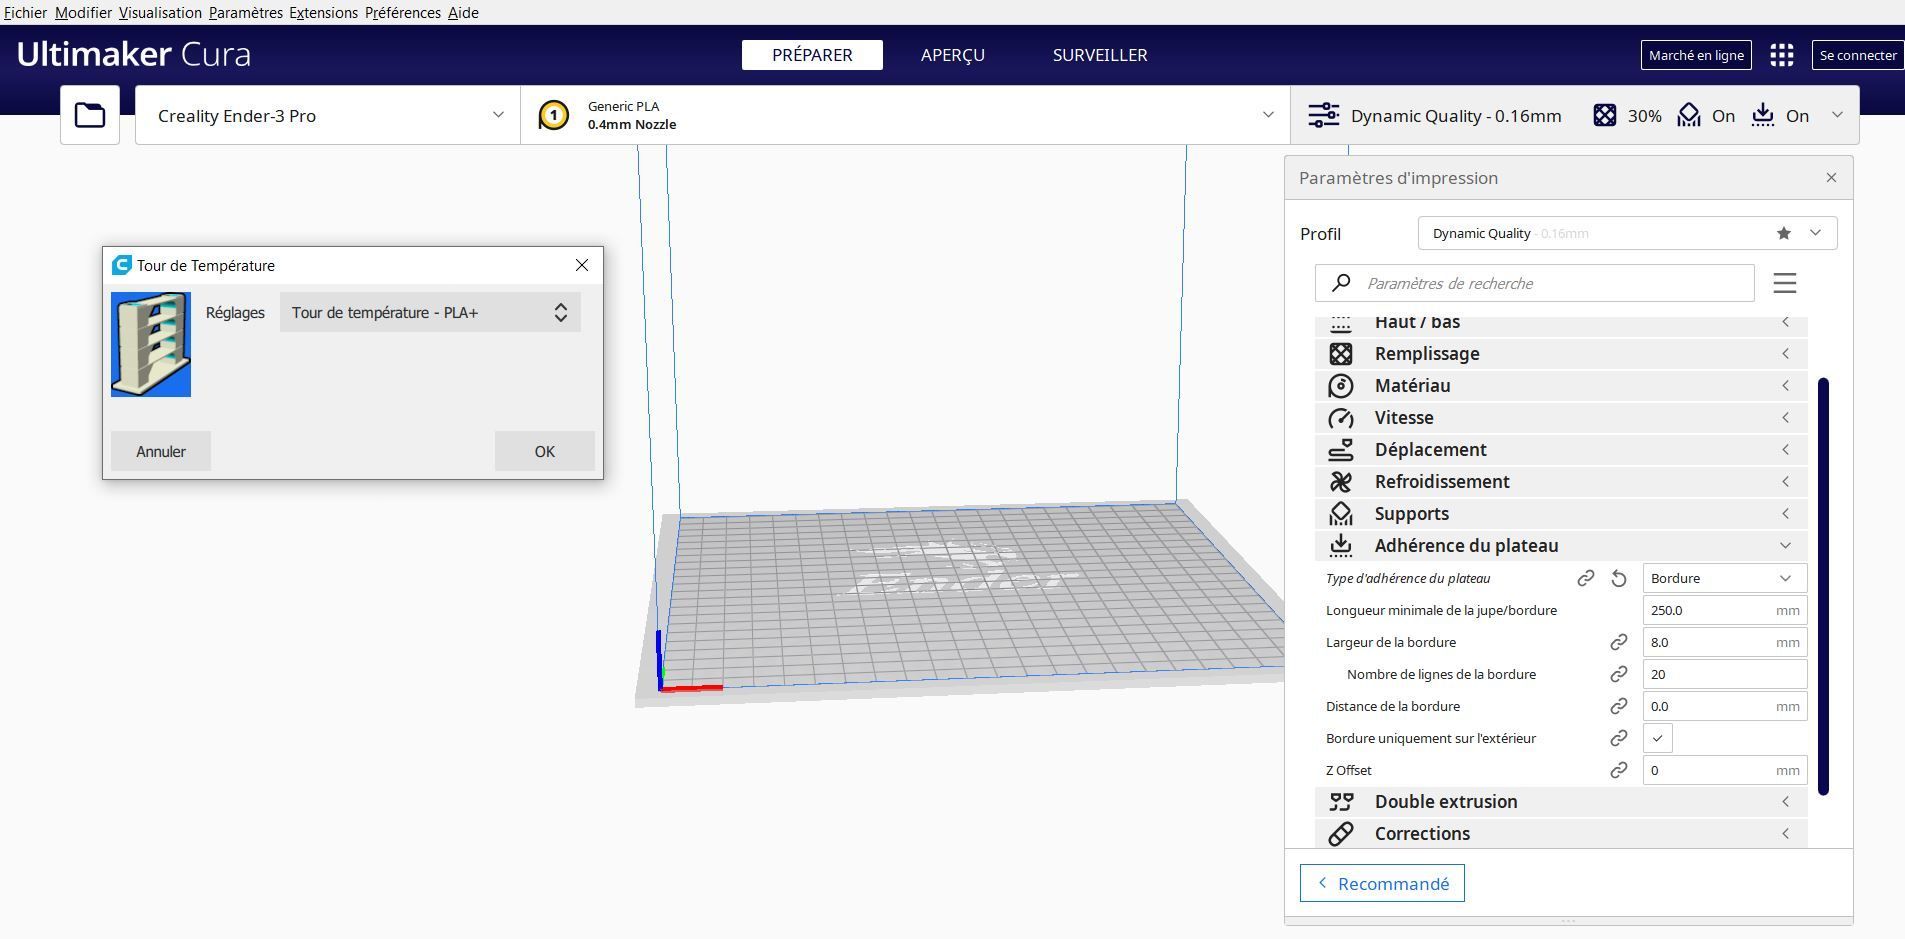Viewport: 1905px width, 939px height.
Task: Click the Paramètres de recherche search field
Action: 1535,283
